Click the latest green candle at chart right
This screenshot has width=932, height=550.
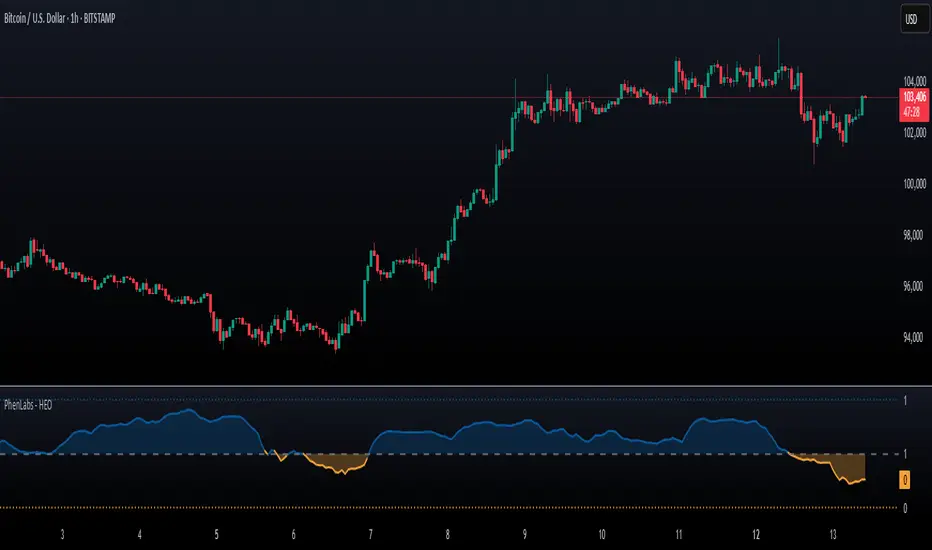coord(862,105)
